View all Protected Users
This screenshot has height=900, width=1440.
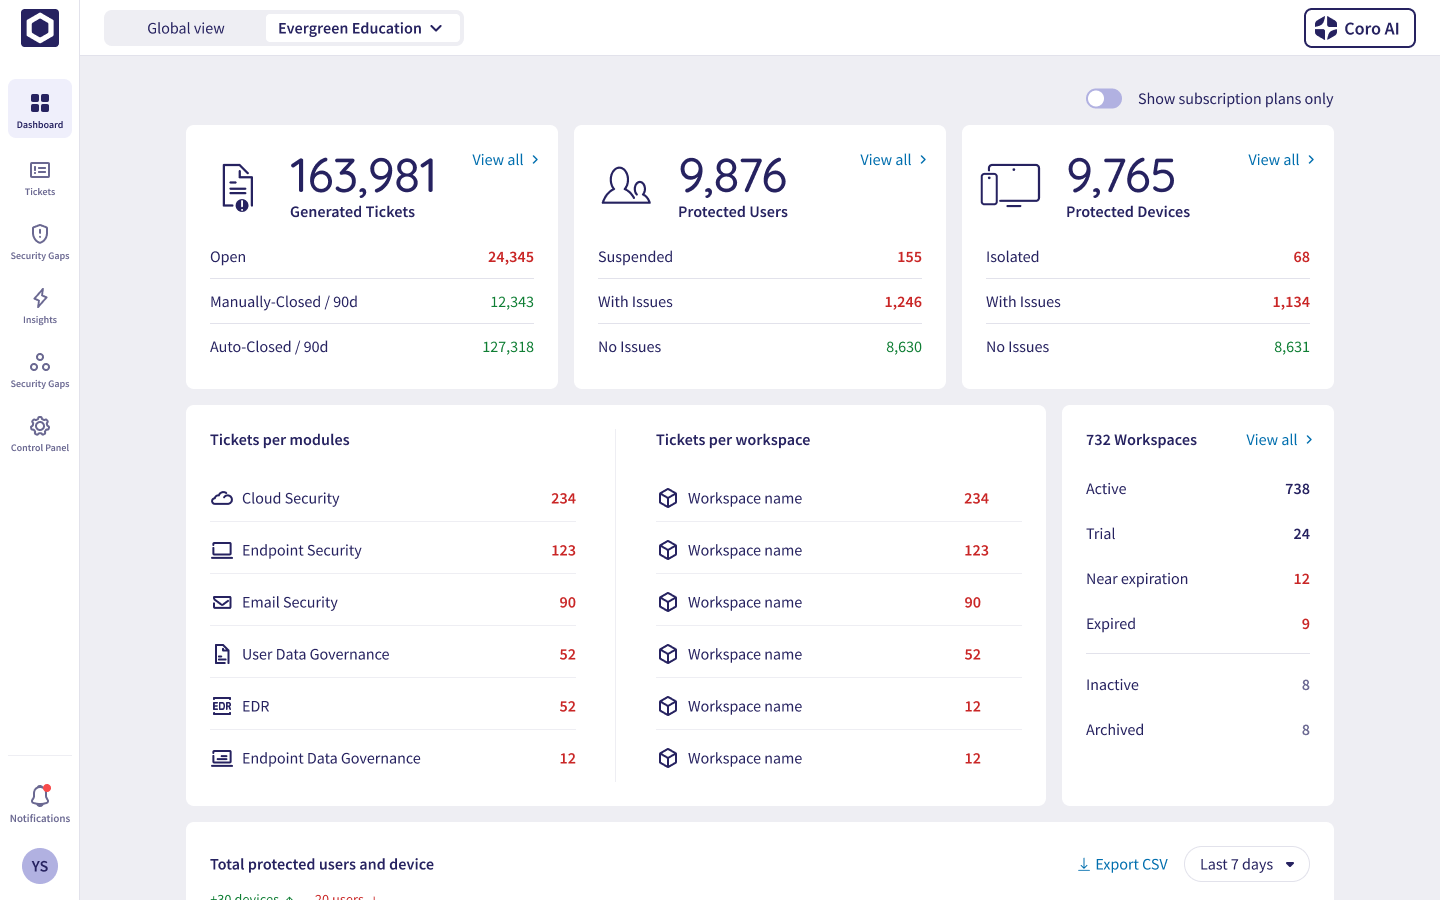(893, 160)
